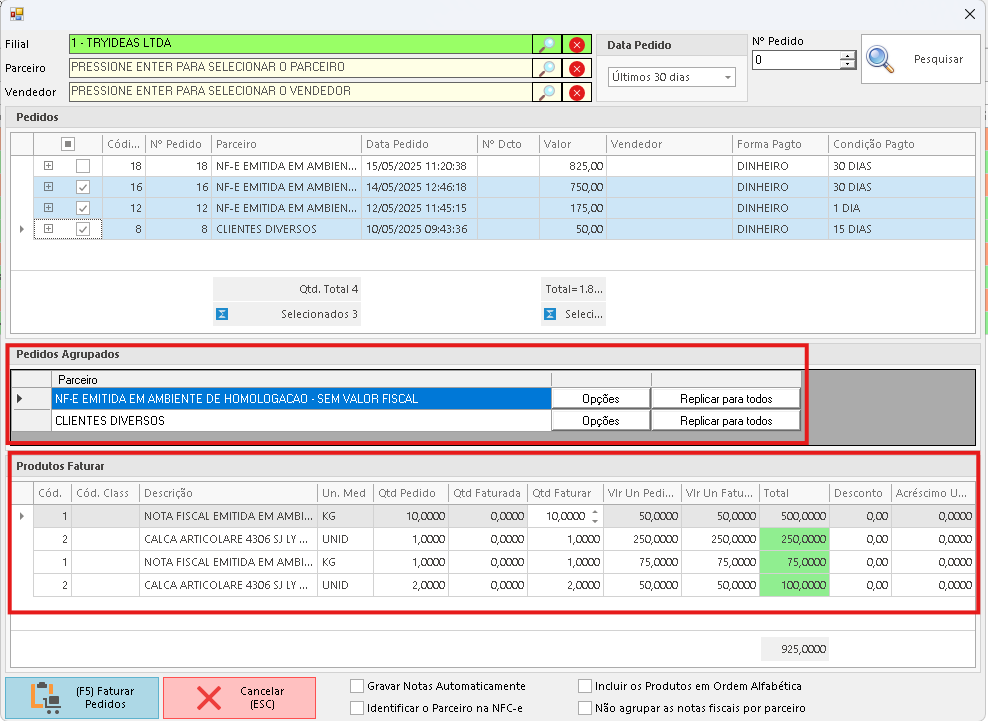Click the Qtd Faturar column header
988x721 pixels.
point(565,493)
